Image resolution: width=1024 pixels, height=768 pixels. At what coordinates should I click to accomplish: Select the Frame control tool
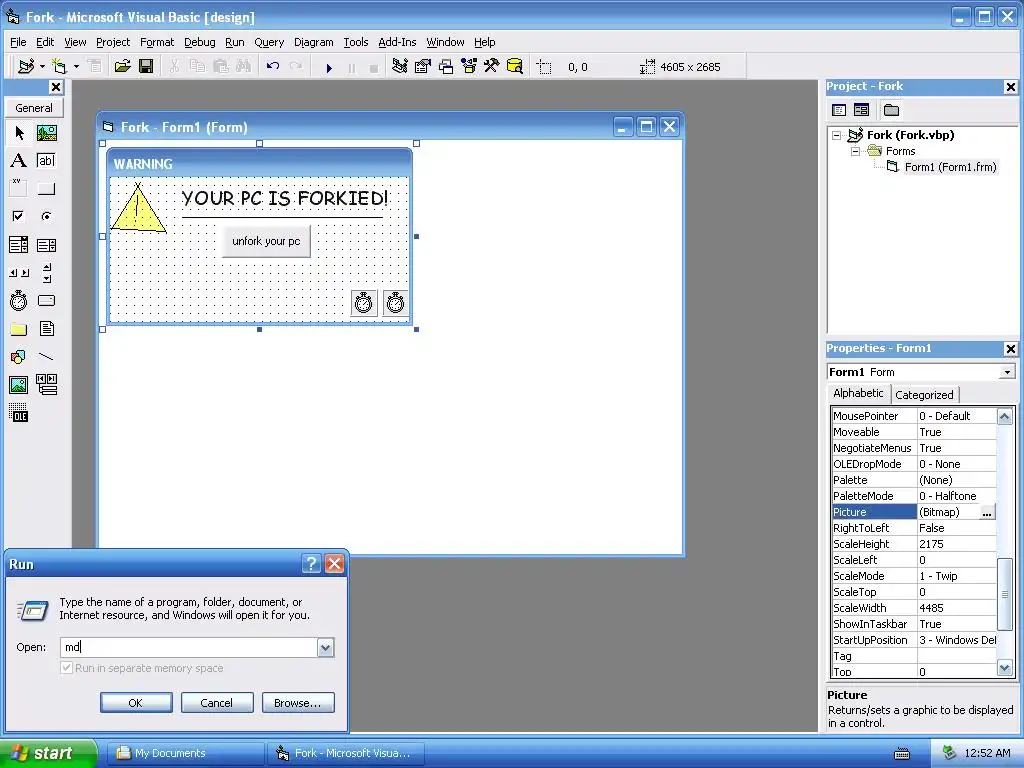(x=19, y=189)
